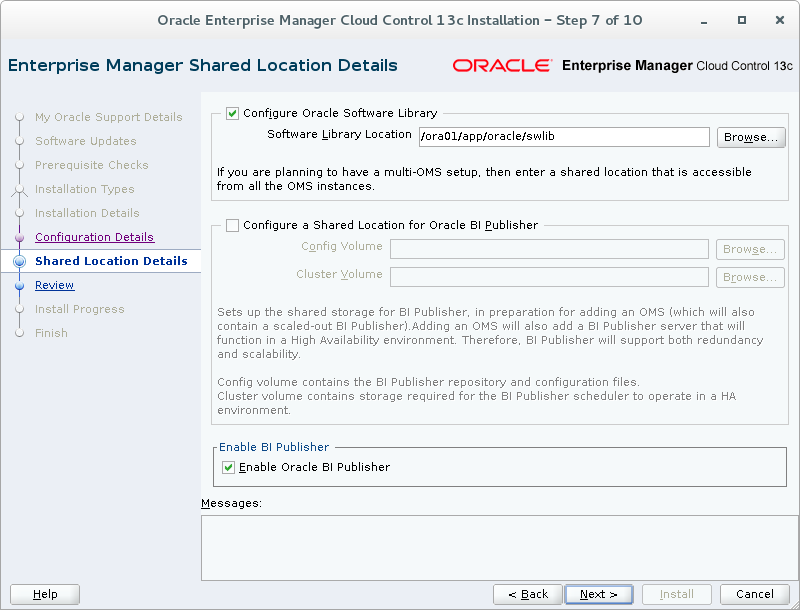Enable Shared Location for Oracle BI Publisher checkbox
Image resolution: width=800 pixels, height=610 pixels.
pyautogui.click(x=232, y=225)
